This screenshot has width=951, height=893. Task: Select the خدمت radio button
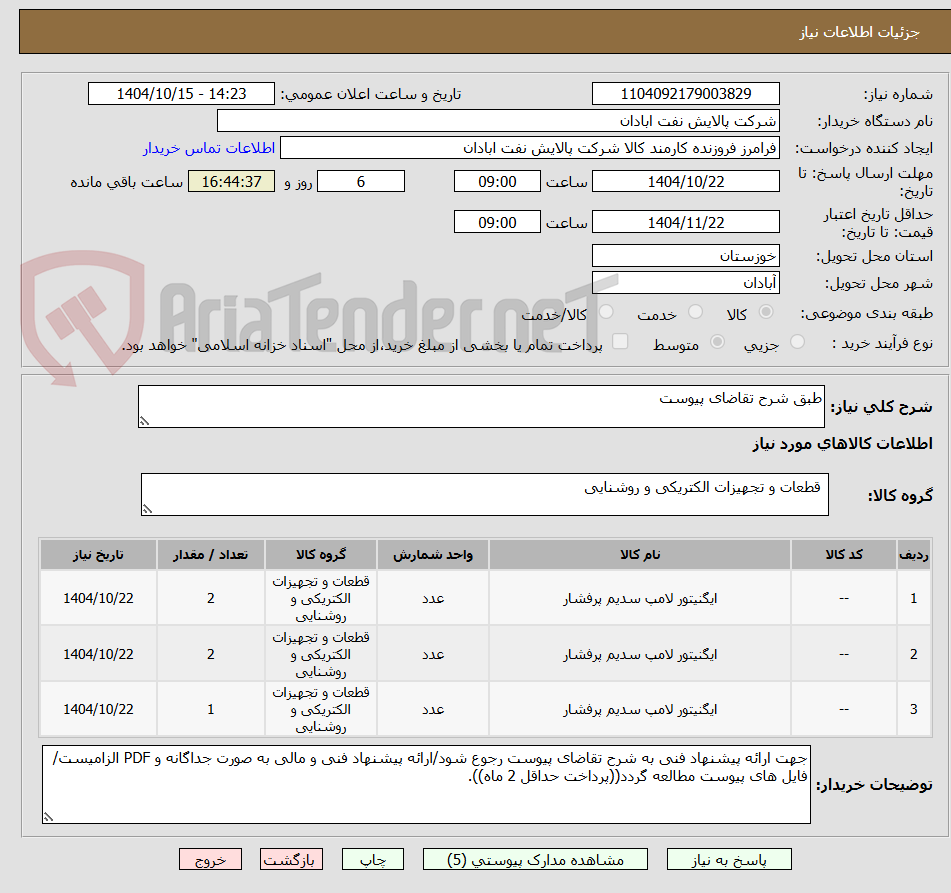(x=695, y=312)
